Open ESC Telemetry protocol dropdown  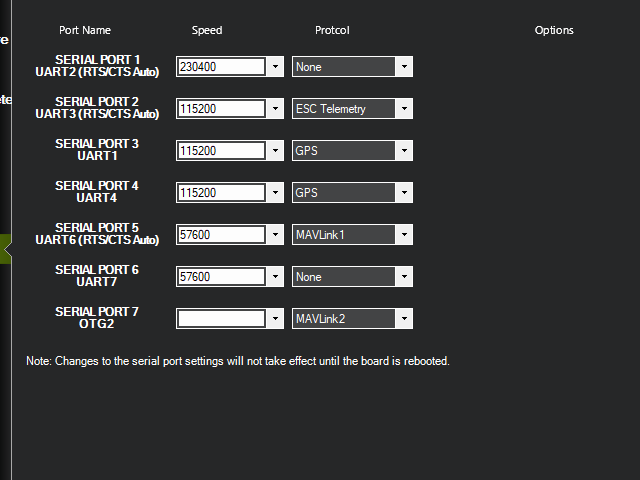(352, 109)
